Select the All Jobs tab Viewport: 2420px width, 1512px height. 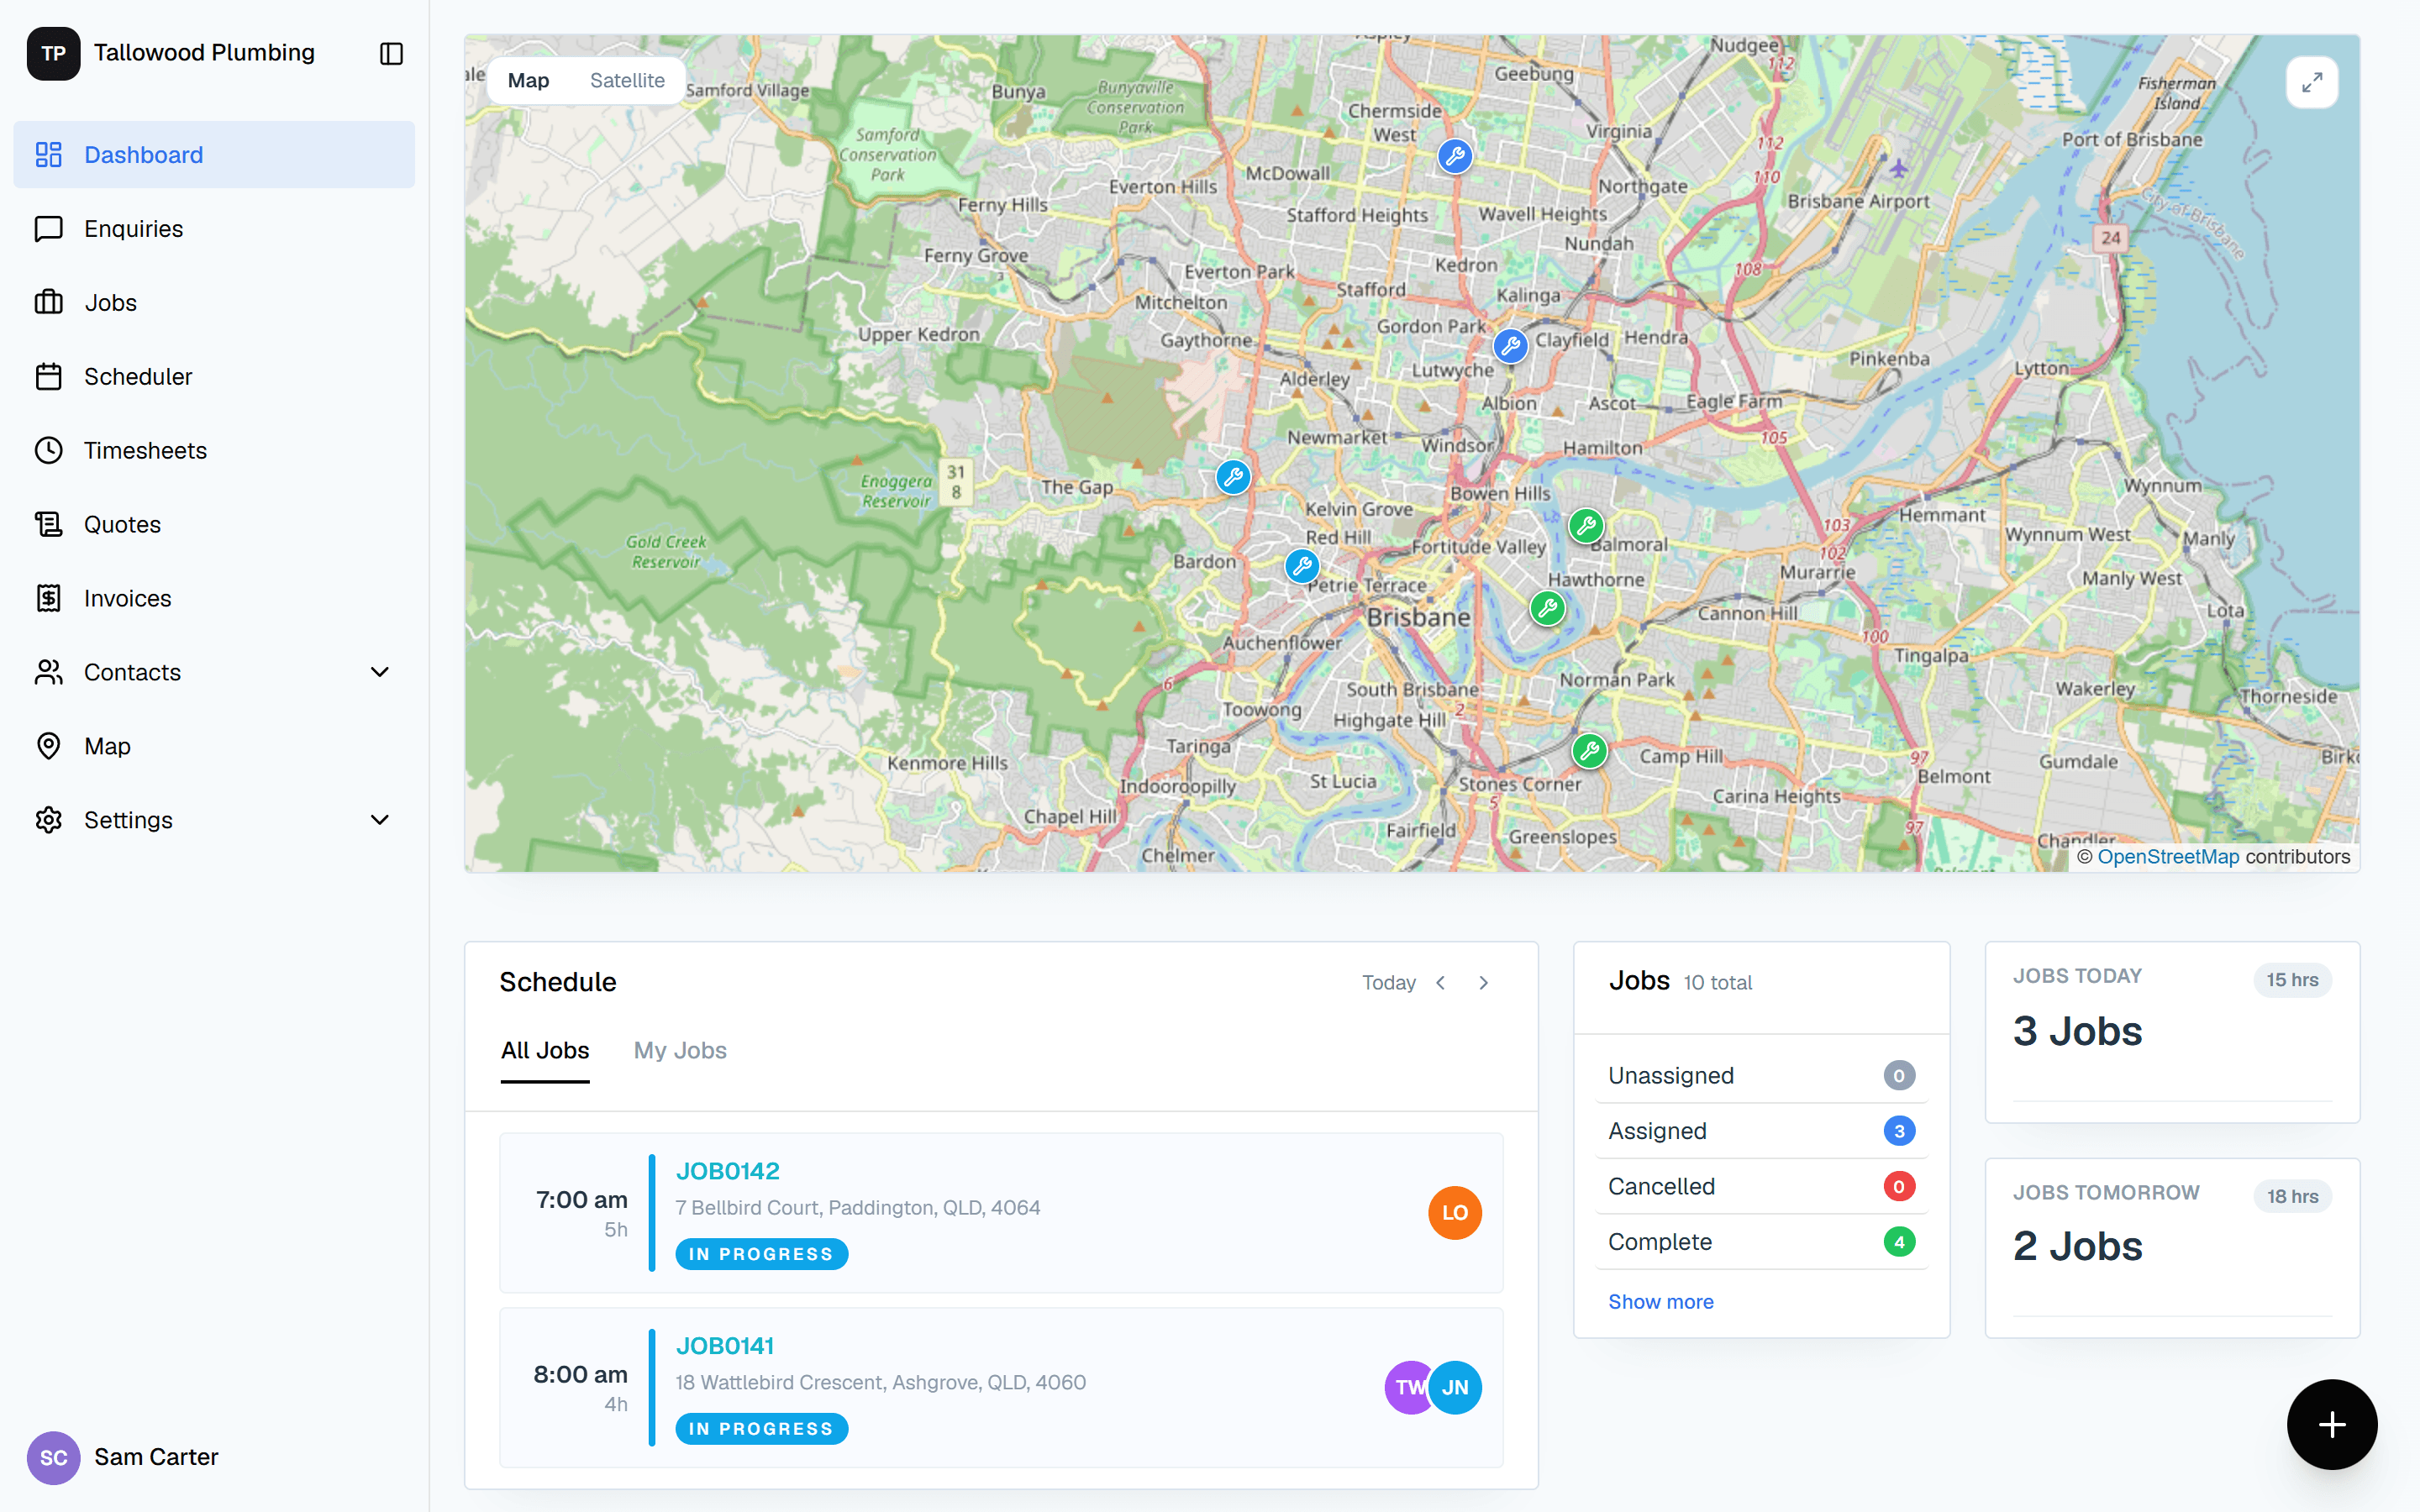click(x=545, y=1051)
